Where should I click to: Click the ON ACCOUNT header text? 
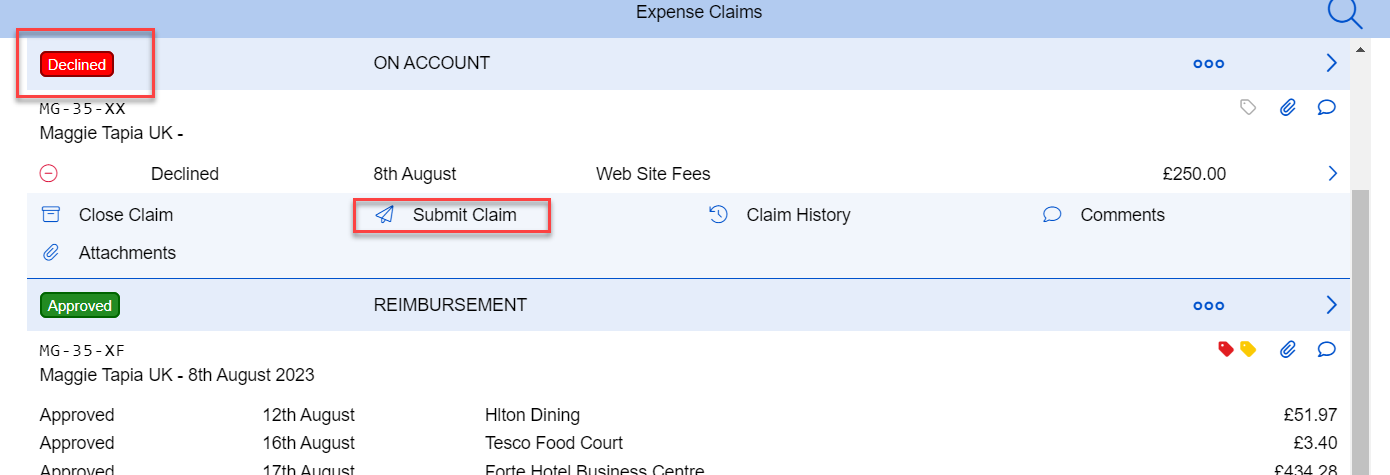tap(432, 63)
